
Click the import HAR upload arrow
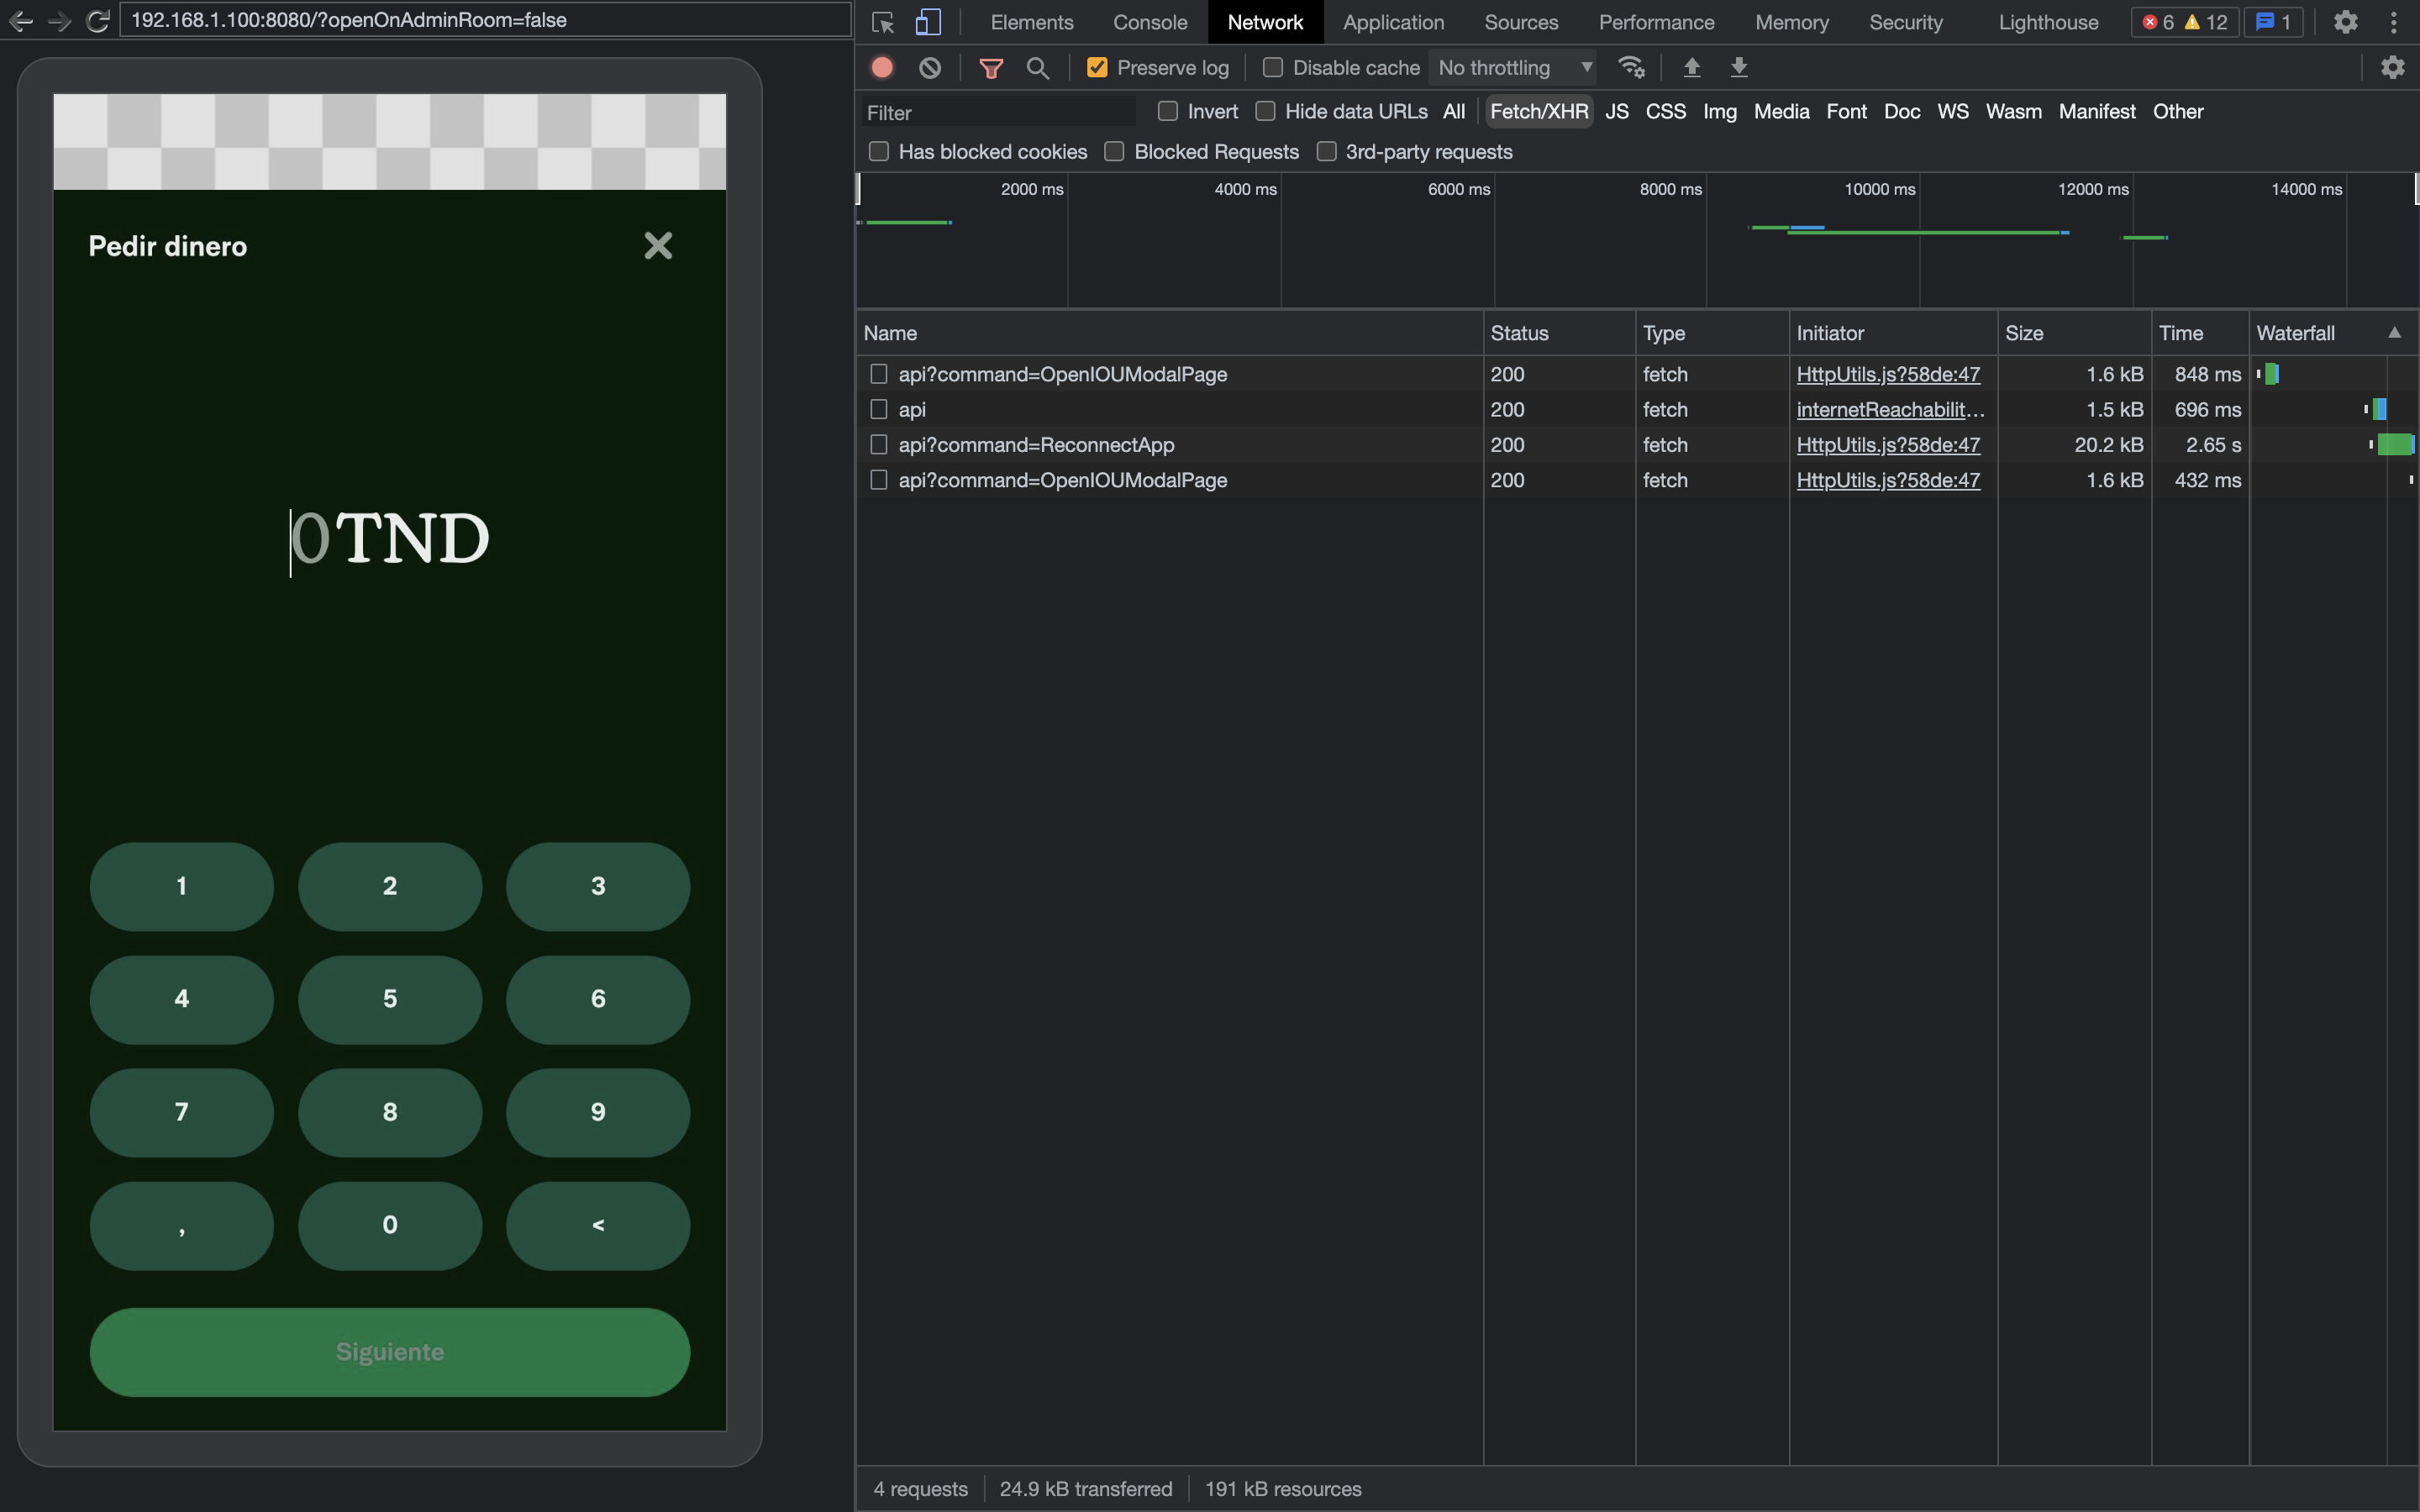click(1692, 67)
